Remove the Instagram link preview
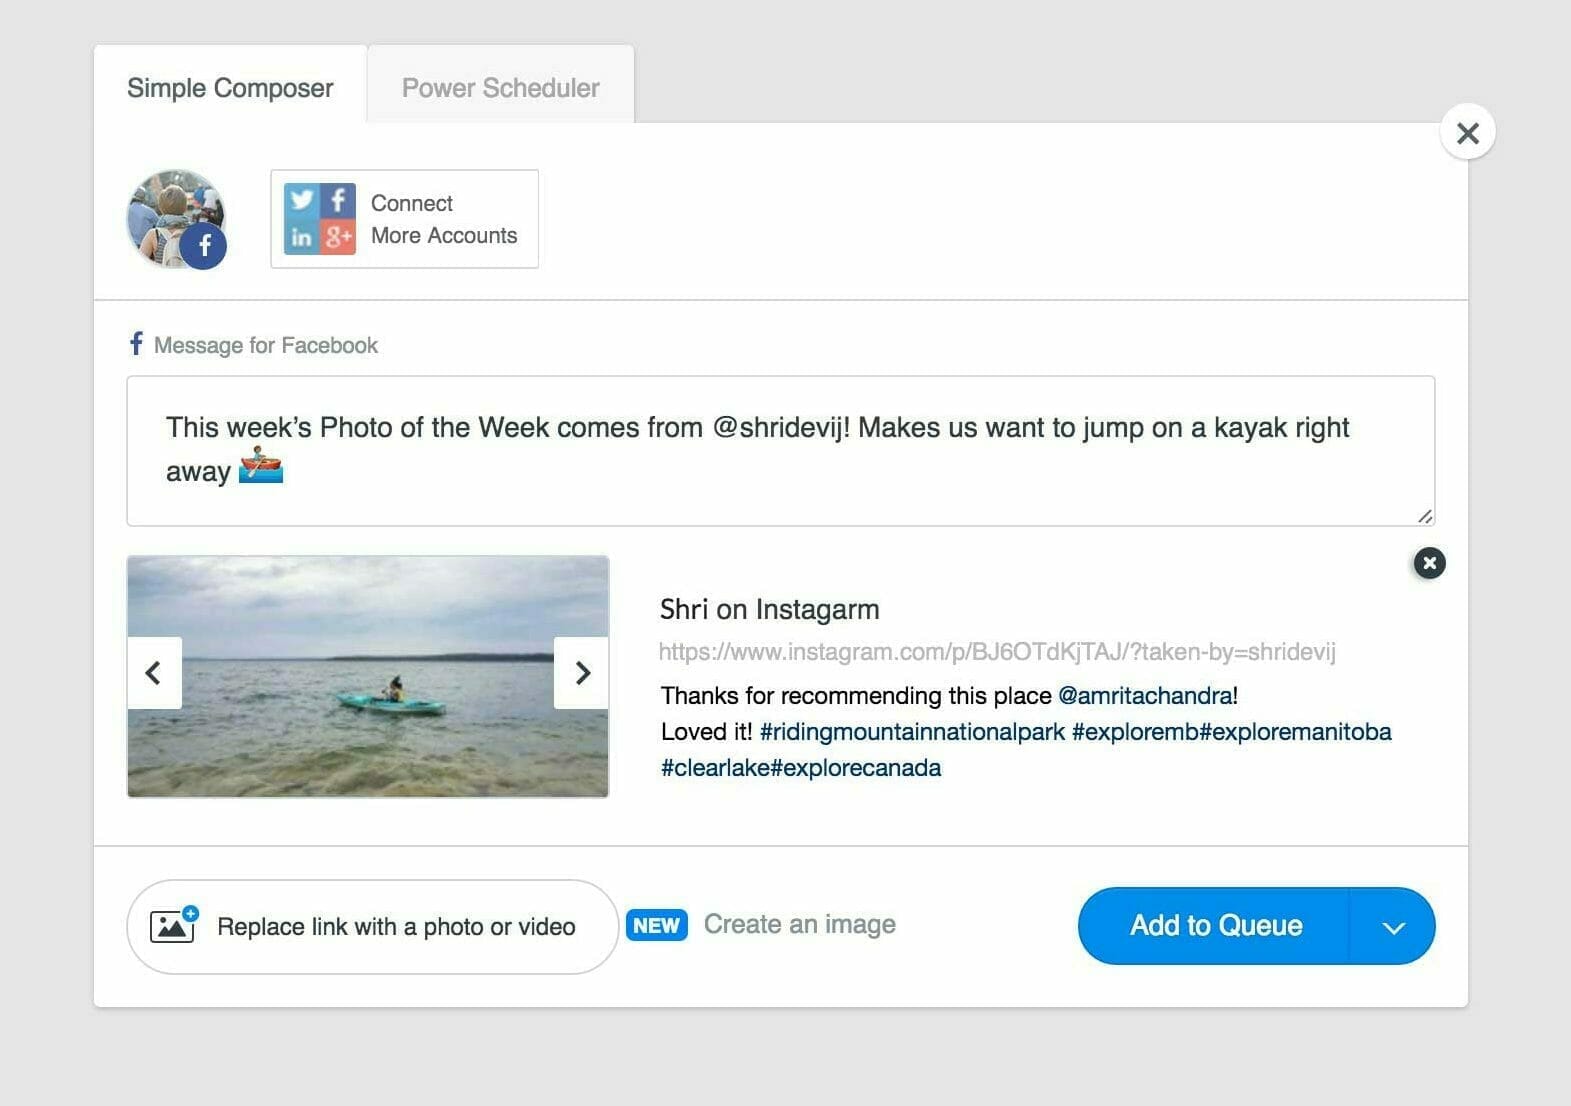1571x1106 pixels. coord(1429,563)
